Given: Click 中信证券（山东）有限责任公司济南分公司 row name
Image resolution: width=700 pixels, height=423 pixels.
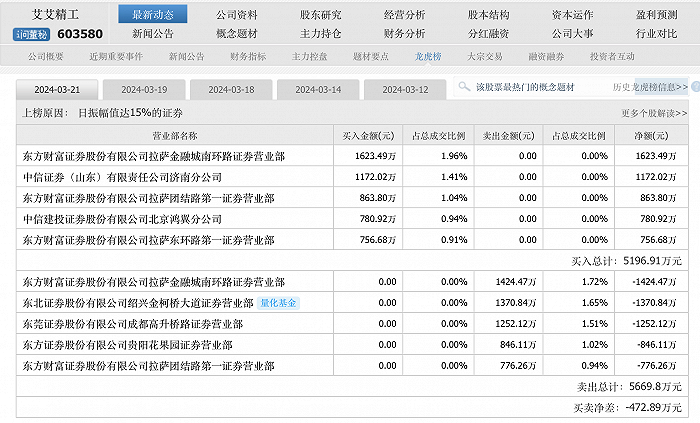Looking at the screenshot, I should [122, 177].
